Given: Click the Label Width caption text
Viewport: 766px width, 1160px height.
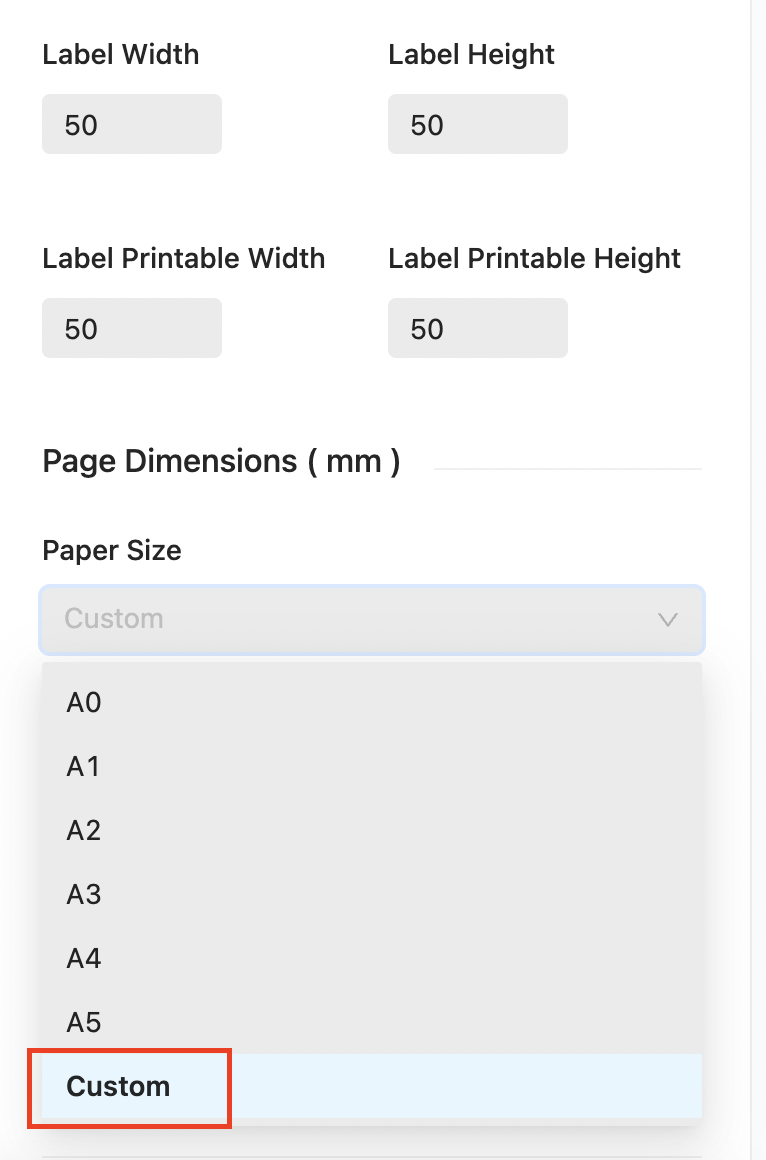Looking at the screenshot, I should click(121, 54).
